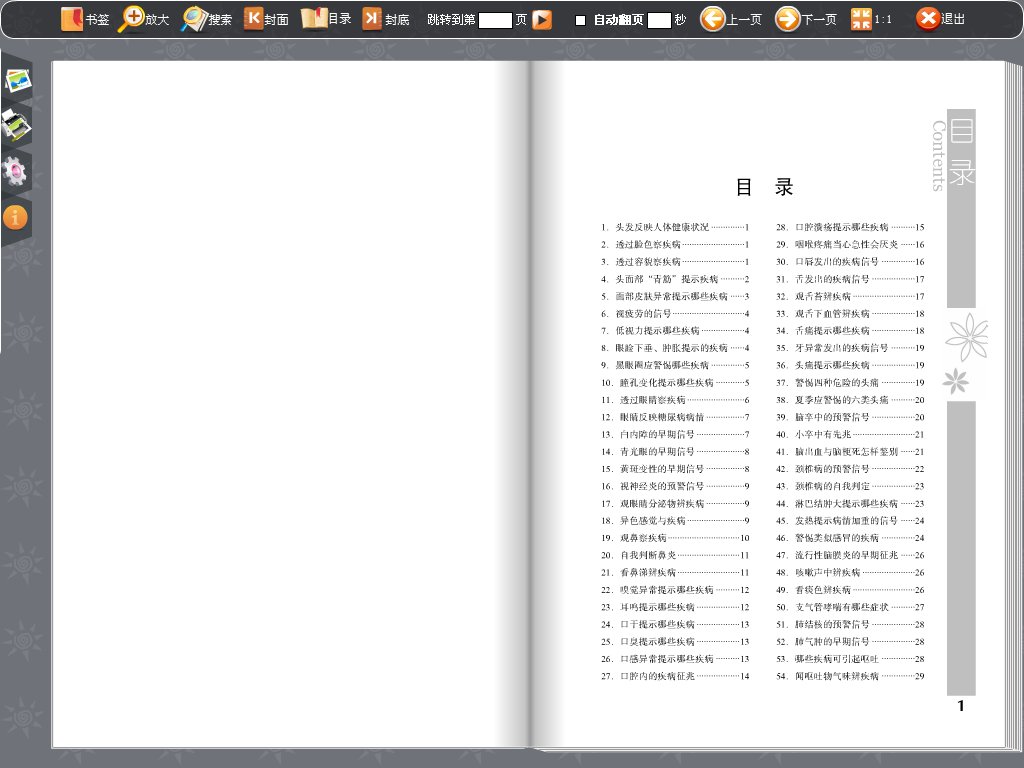
Task: Jump to the 封底 back cover
Action: [386, 20]
